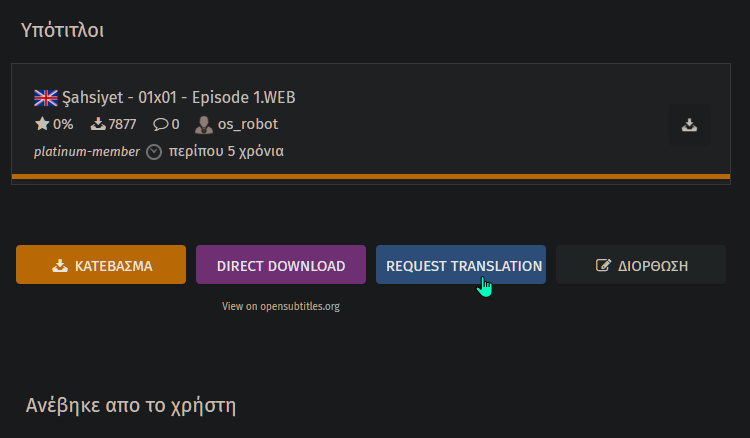Open the os_robot uploader profile name
The height and width of the screenshot is (438, 750).
point(248,124)
